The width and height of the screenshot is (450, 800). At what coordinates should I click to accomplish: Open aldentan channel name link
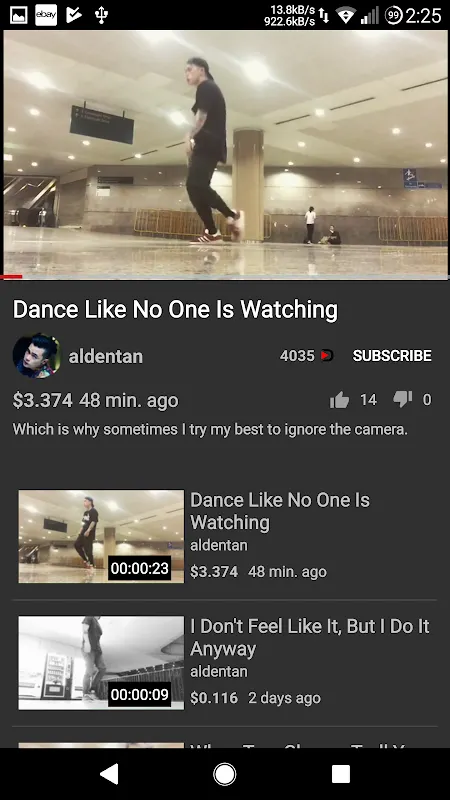[106, 356]
